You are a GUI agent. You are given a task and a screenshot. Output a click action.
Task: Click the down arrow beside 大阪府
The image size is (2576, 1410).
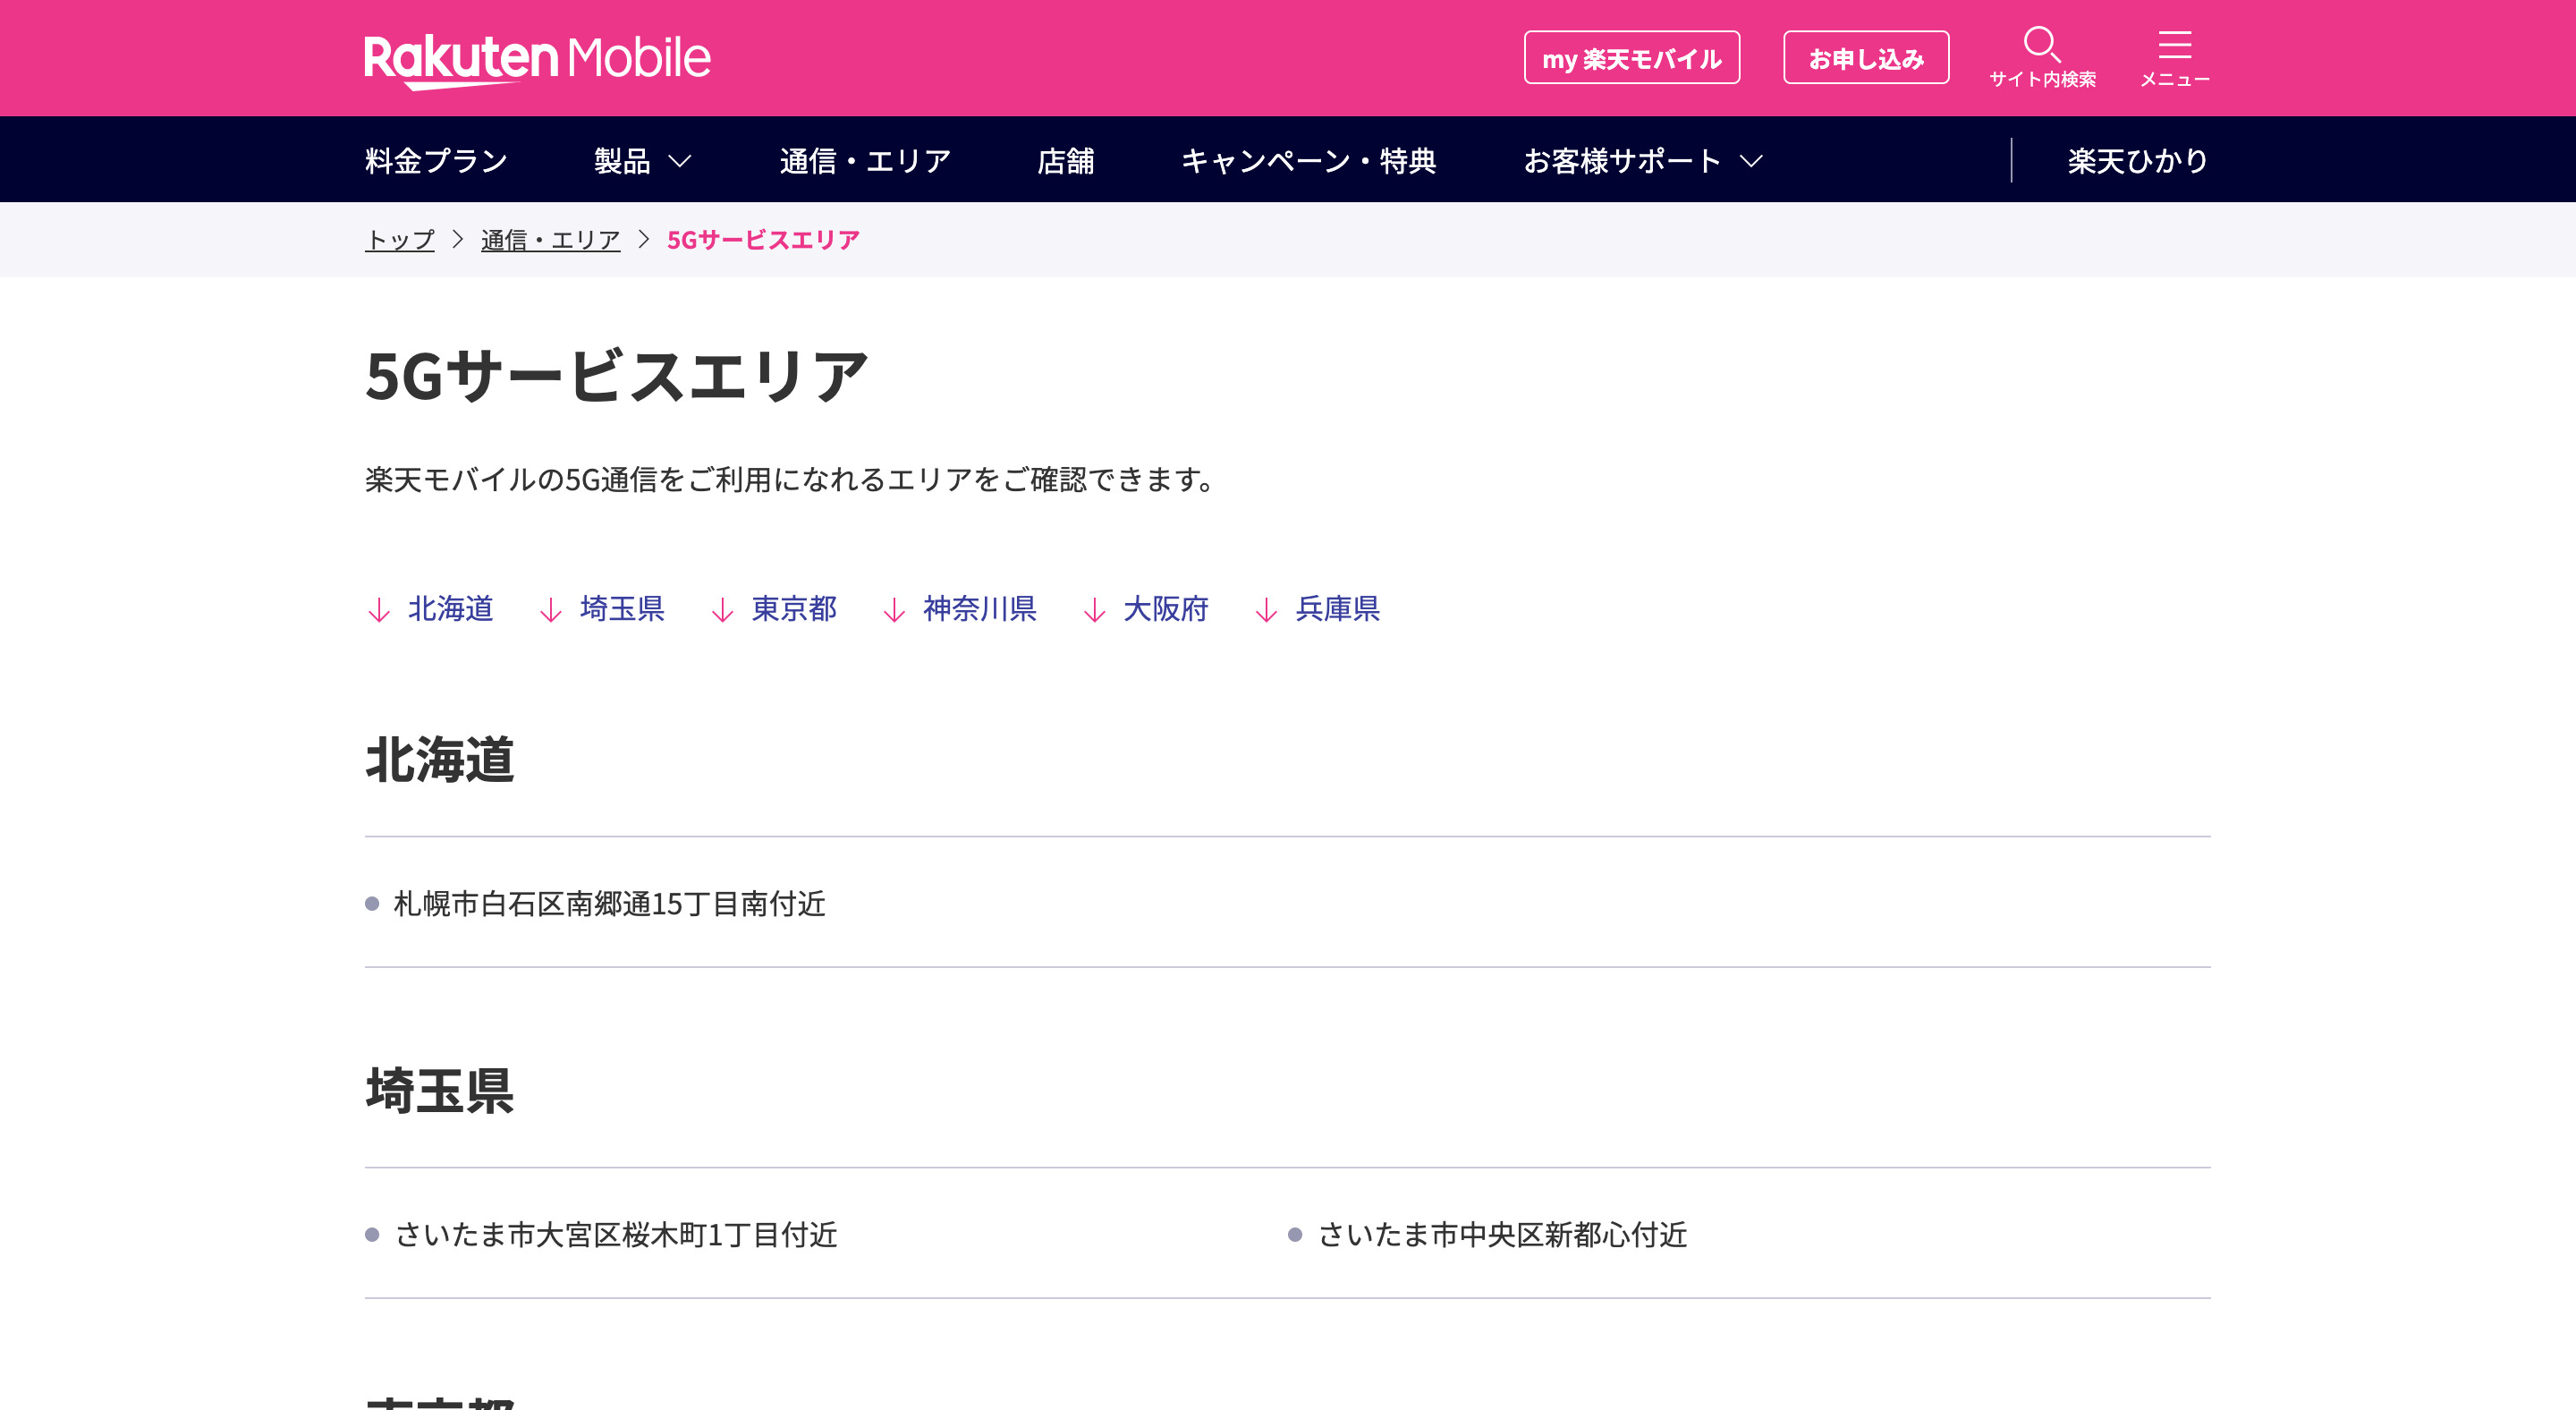(x=1095, y=610)
